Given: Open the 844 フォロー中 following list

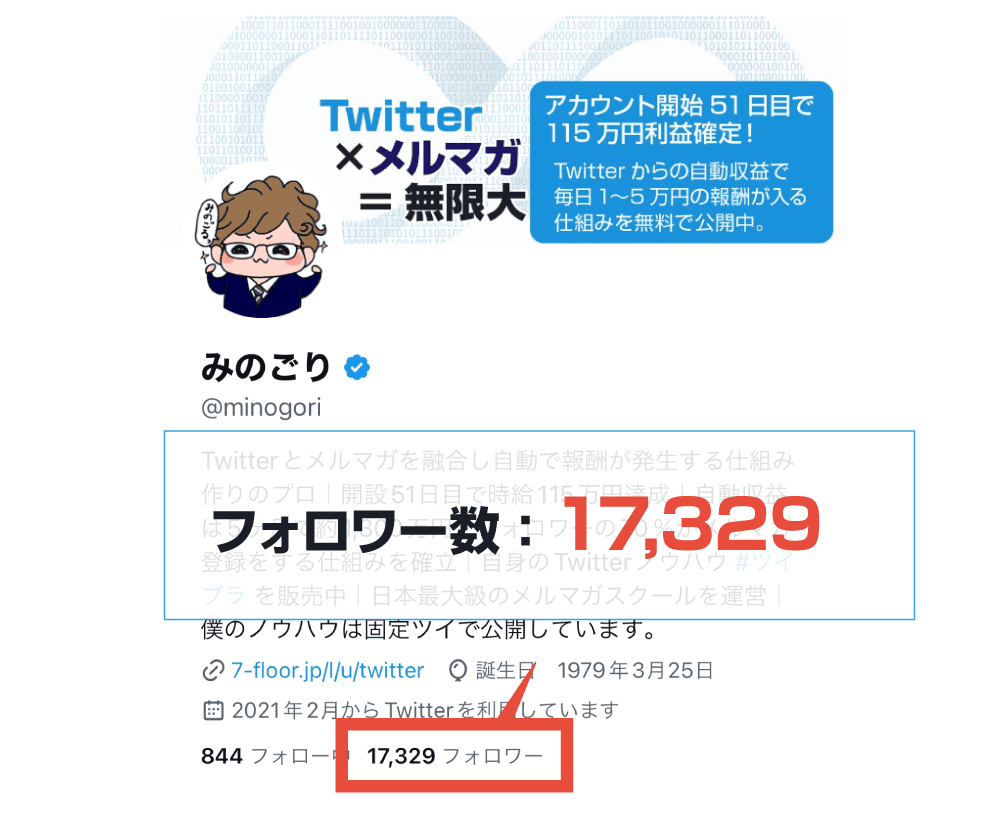Looking at the screenshot, I should click(272, 756).
